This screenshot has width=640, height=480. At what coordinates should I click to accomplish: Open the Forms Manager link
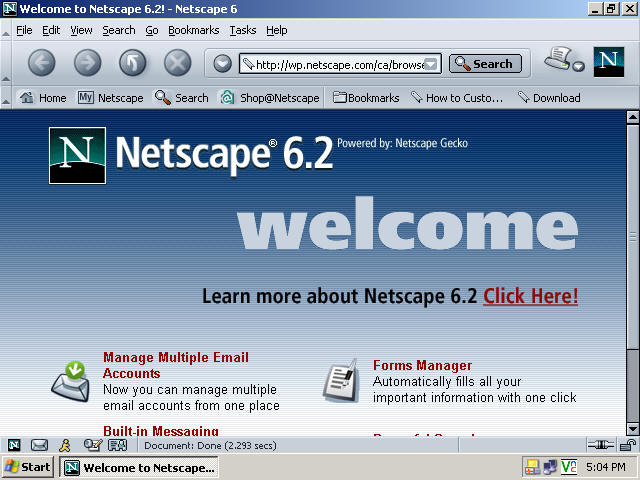tap(422, 365)
